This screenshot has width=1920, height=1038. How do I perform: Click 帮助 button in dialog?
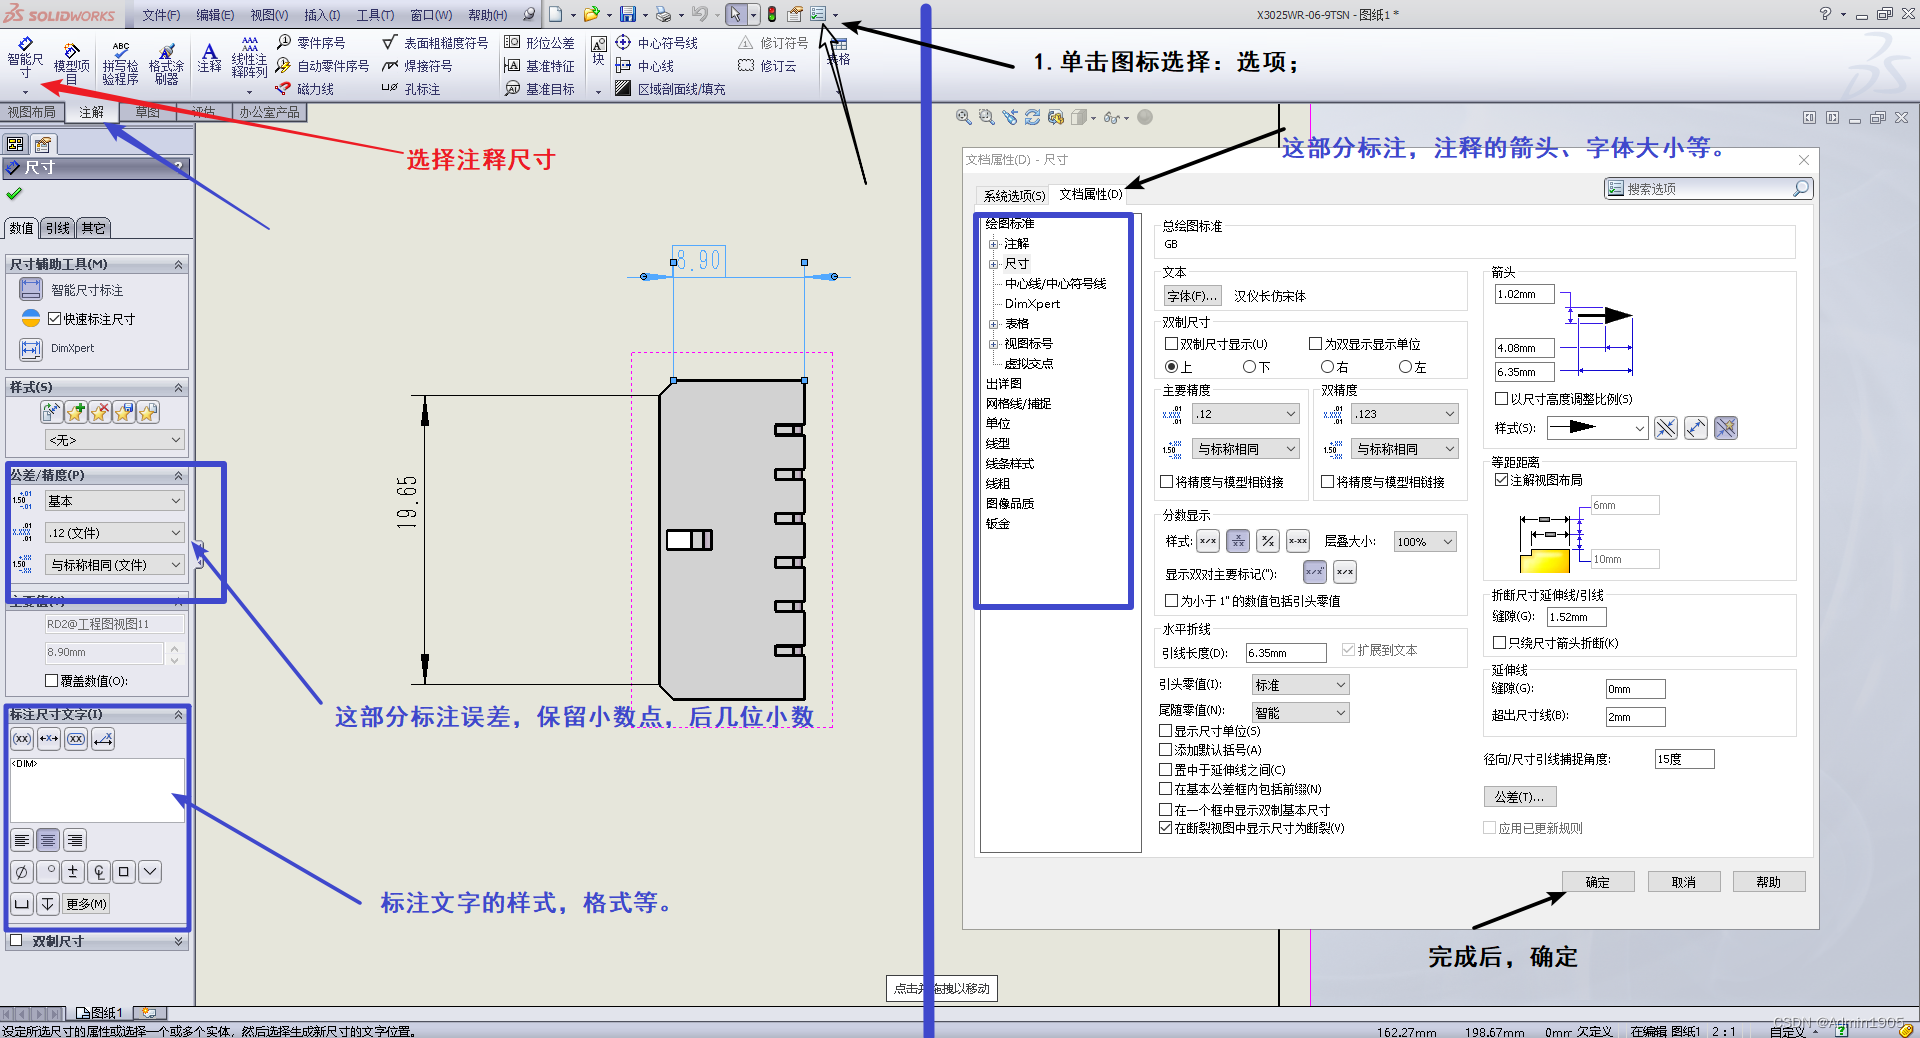(1769, 881)
